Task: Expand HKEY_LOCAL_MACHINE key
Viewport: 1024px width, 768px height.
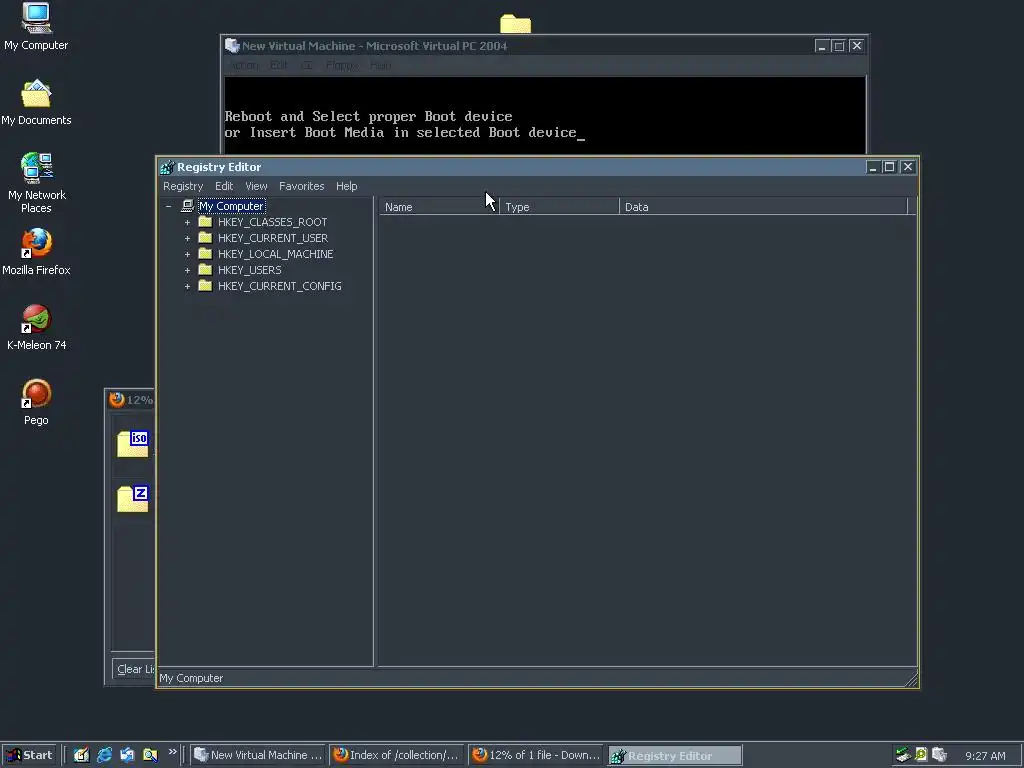Action: tap(187, 255)
